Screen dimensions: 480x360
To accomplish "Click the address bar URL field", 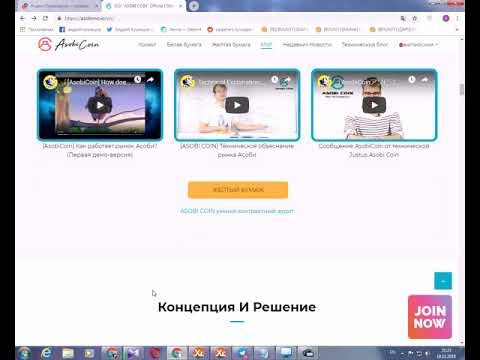I will 227,18.
